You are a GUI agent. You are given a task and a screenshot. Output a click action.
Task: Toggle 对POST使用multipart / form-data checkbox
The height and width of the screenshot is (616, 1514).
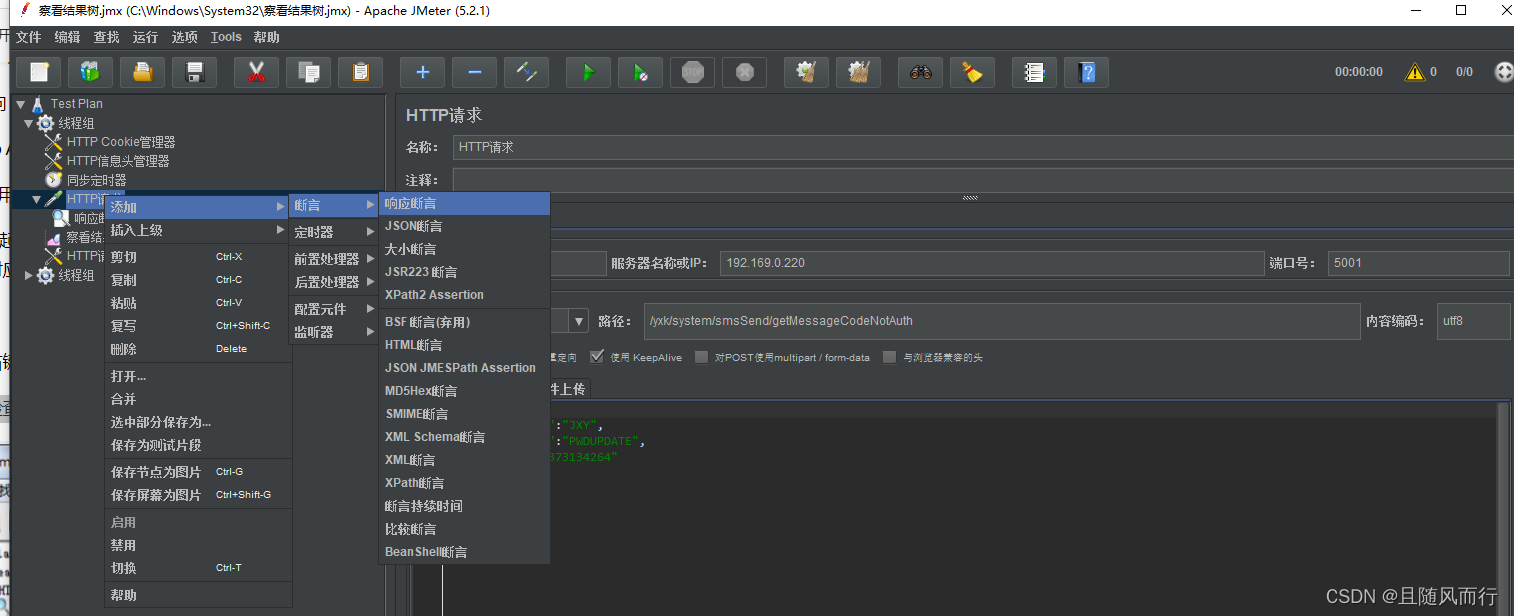point(702,357)
